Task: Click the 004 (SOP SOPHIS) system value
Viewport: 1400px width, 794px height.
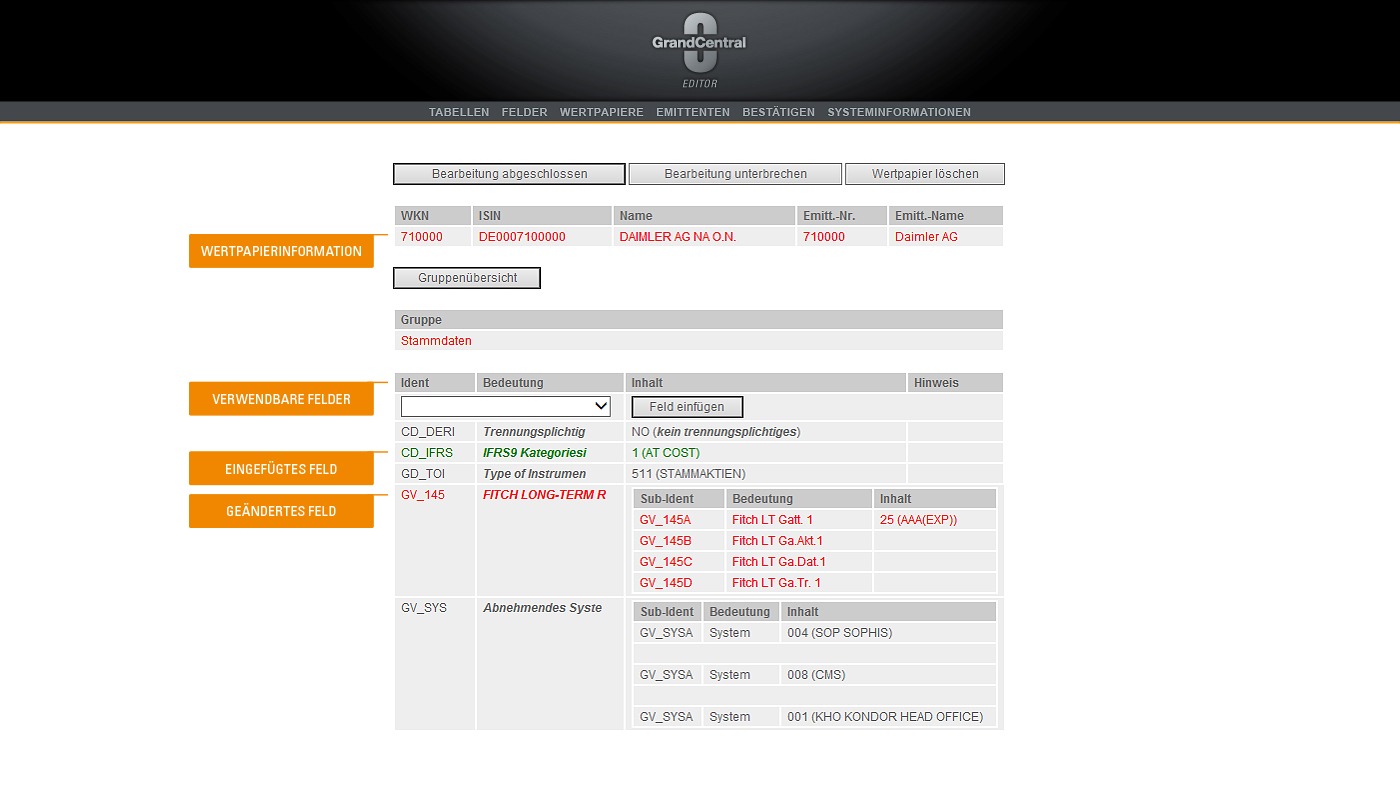Action: (840, 633)
